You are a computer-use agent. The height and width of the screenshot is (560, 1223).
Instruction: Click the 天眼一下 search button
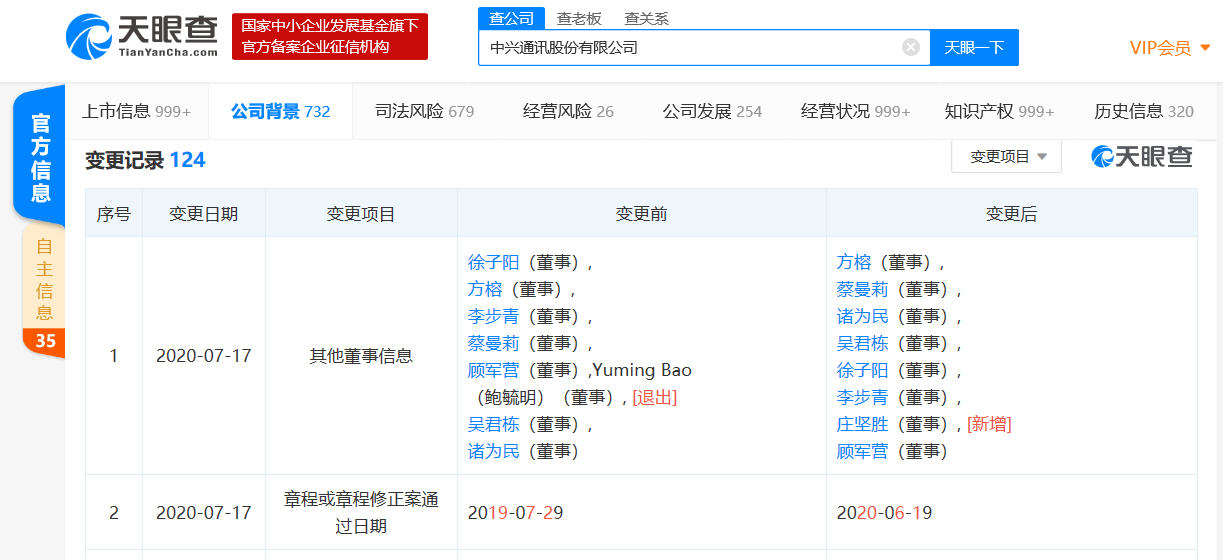(x=974, y=47)
